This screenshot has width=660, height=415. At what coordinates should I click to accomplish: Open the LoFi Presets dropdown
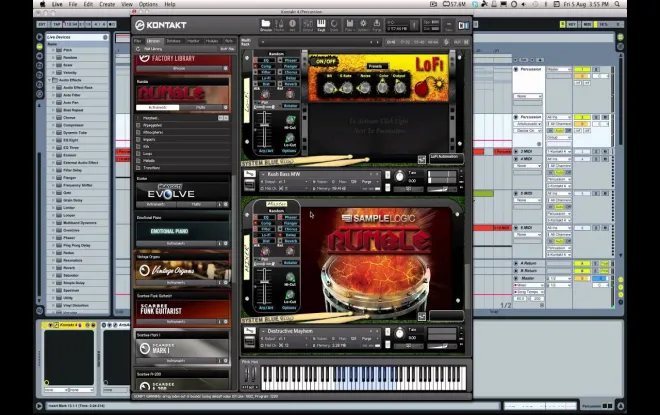point(377,67)
